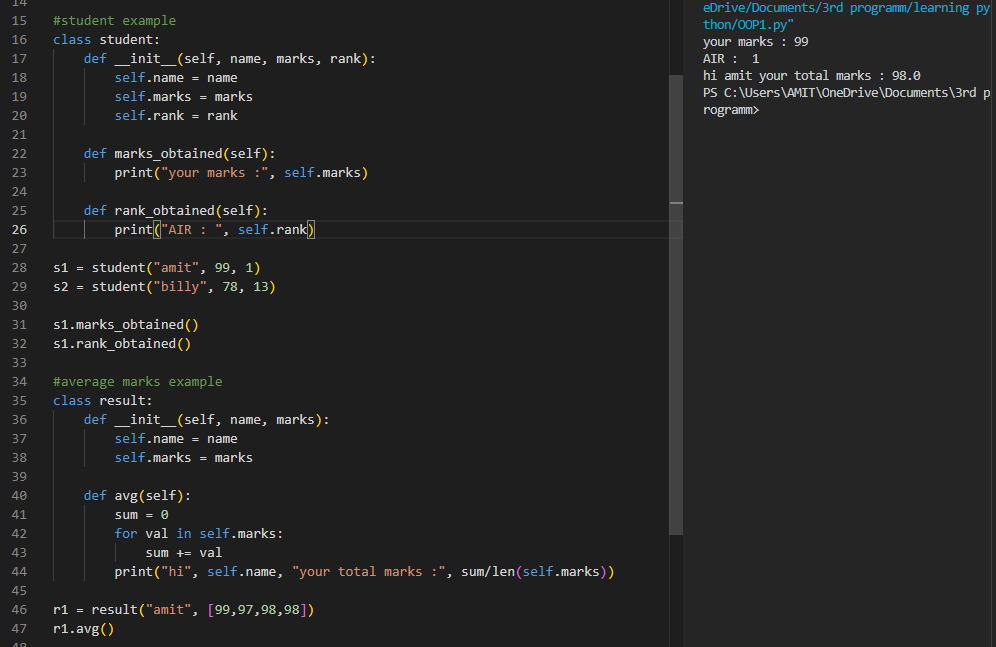Click the "s1.marks_obtained()" call

pyautogui.click(x=126, y=324)
